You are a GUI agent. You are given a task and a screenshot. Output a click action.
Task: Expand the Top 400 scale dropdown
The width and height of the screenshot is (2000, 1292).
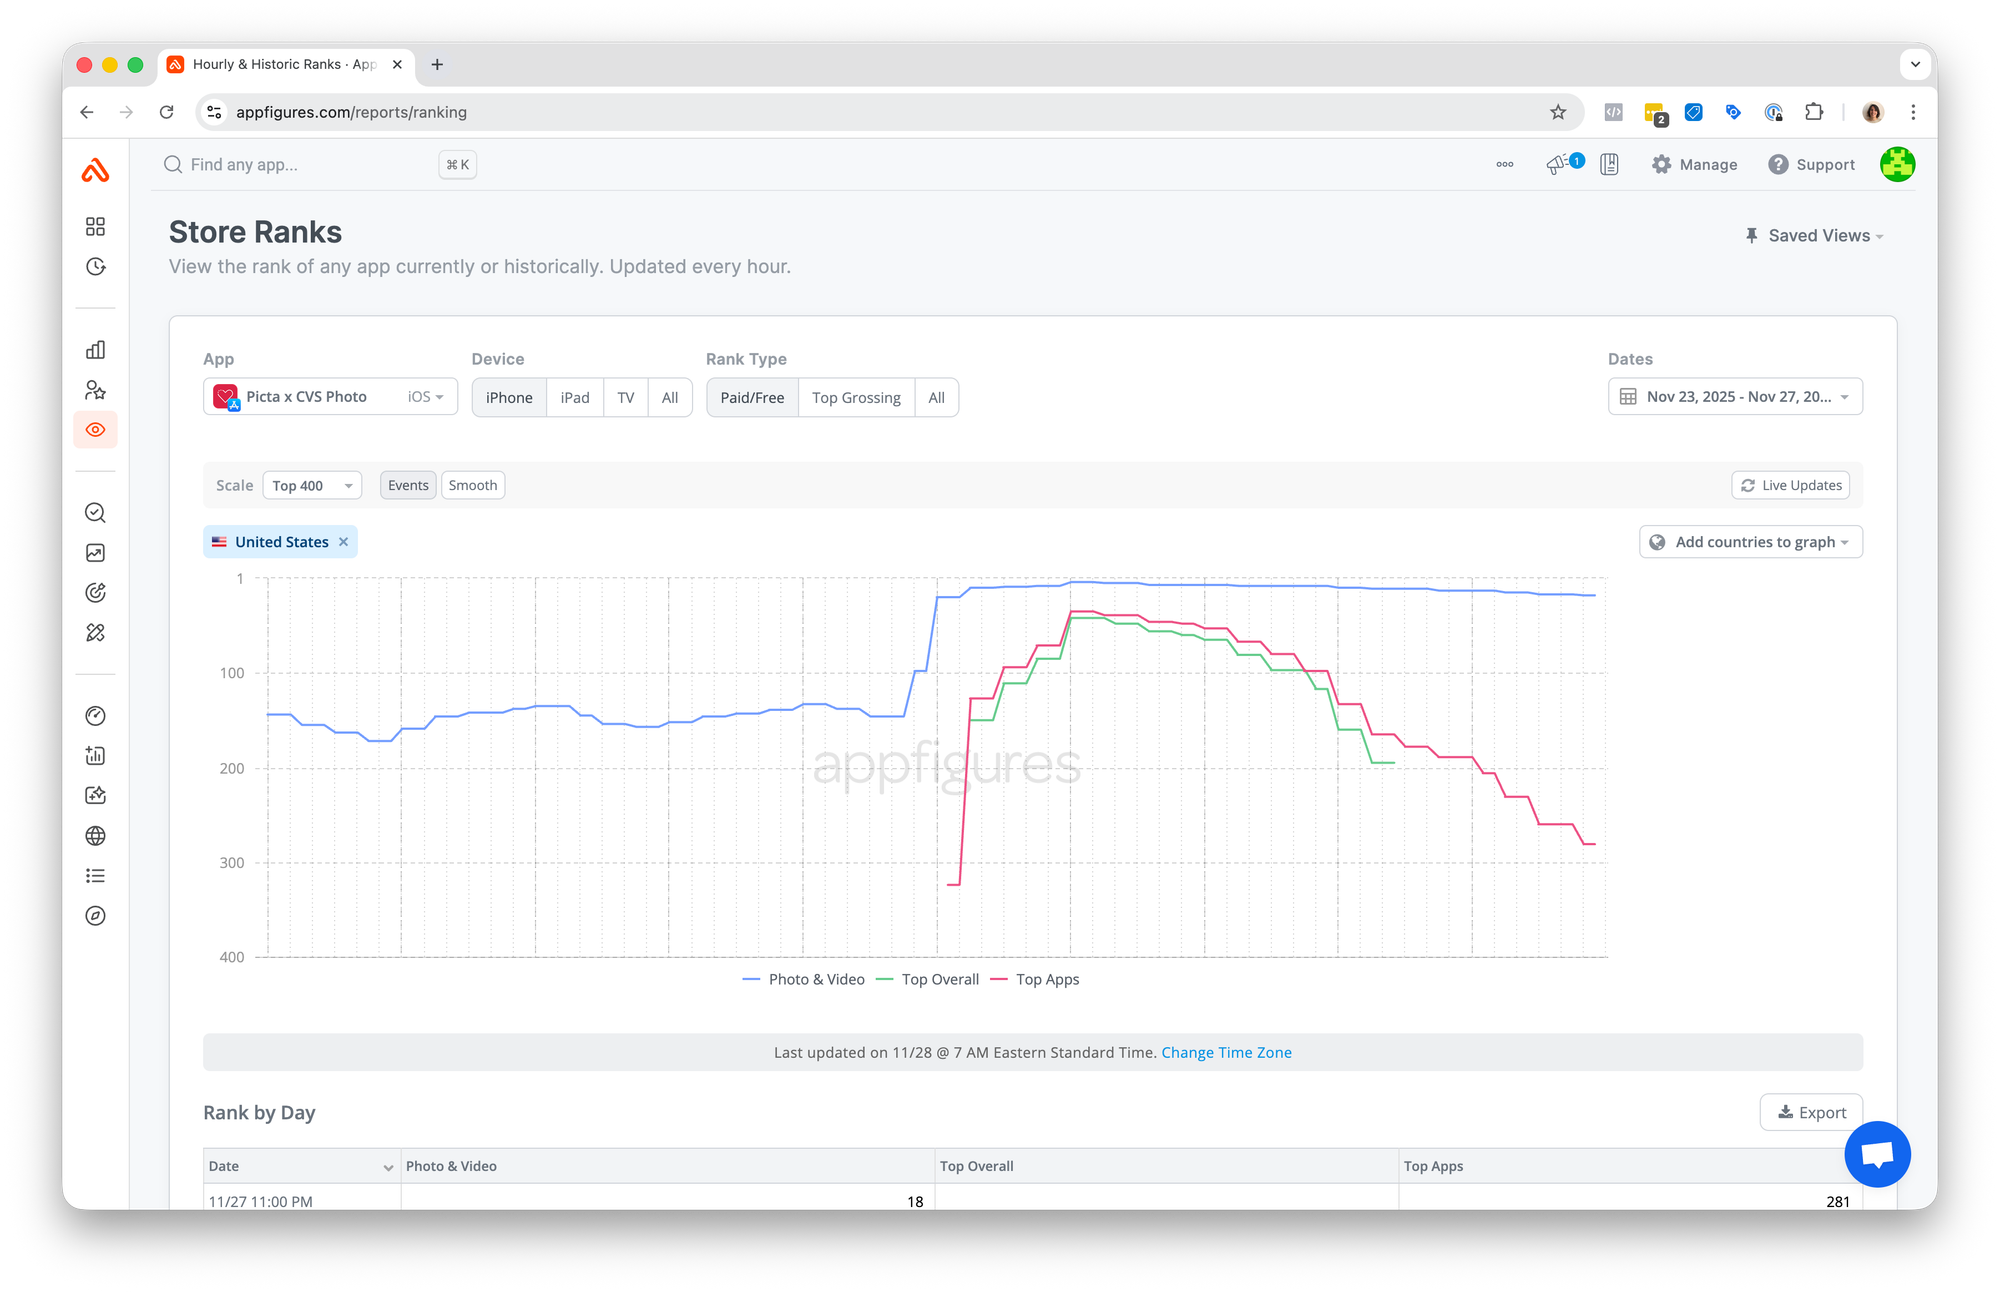tap(312, 485)
